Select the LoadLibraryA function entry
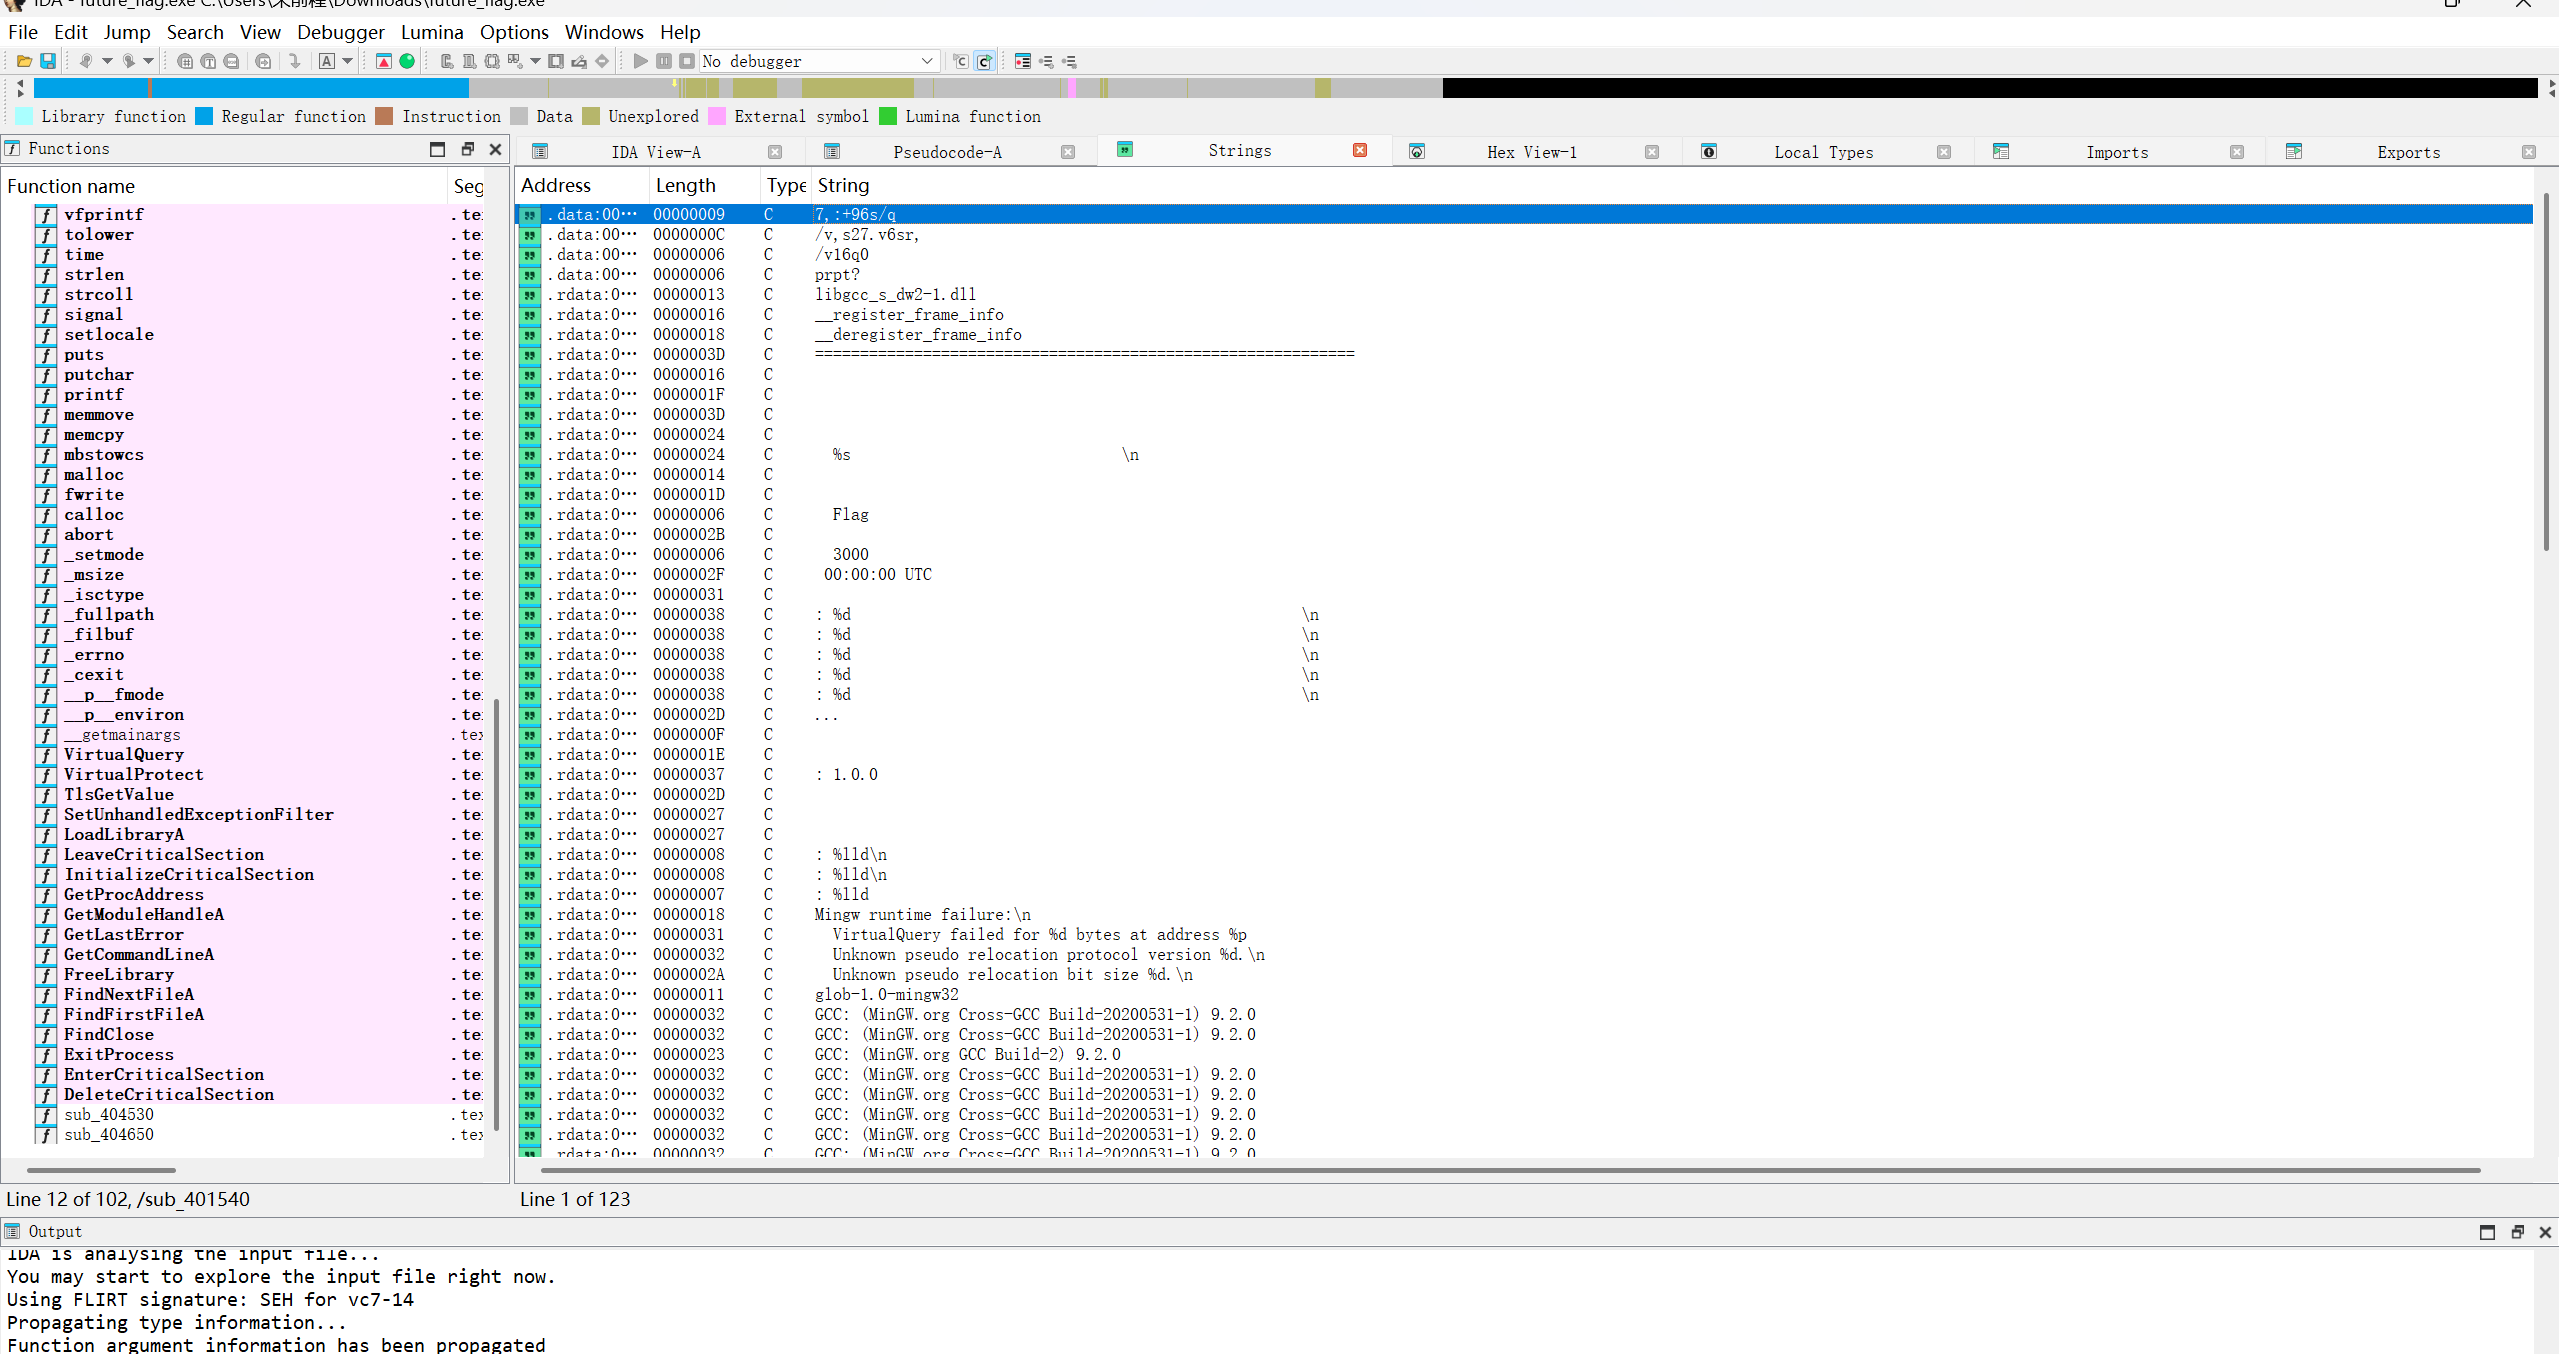The width and height of the screenshot is (2559, 1354). tap(124, 834)
